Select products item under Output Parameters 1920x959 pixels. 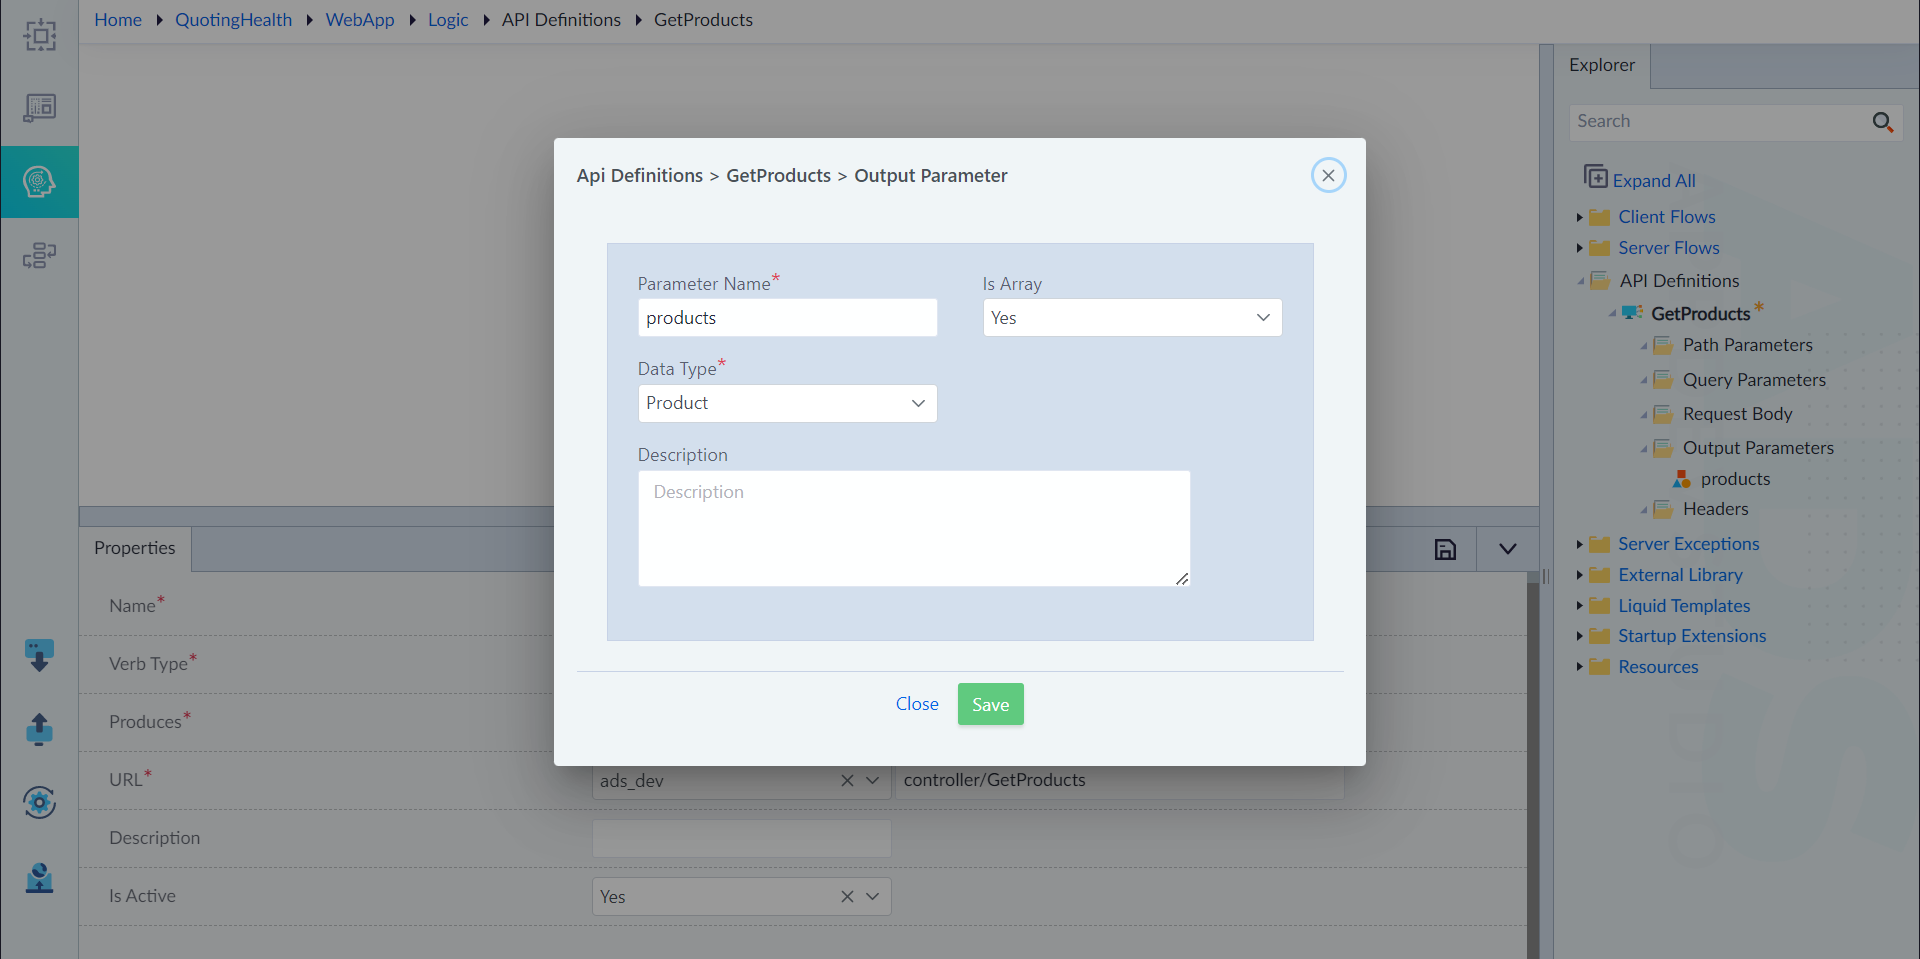pos(1735,479)
